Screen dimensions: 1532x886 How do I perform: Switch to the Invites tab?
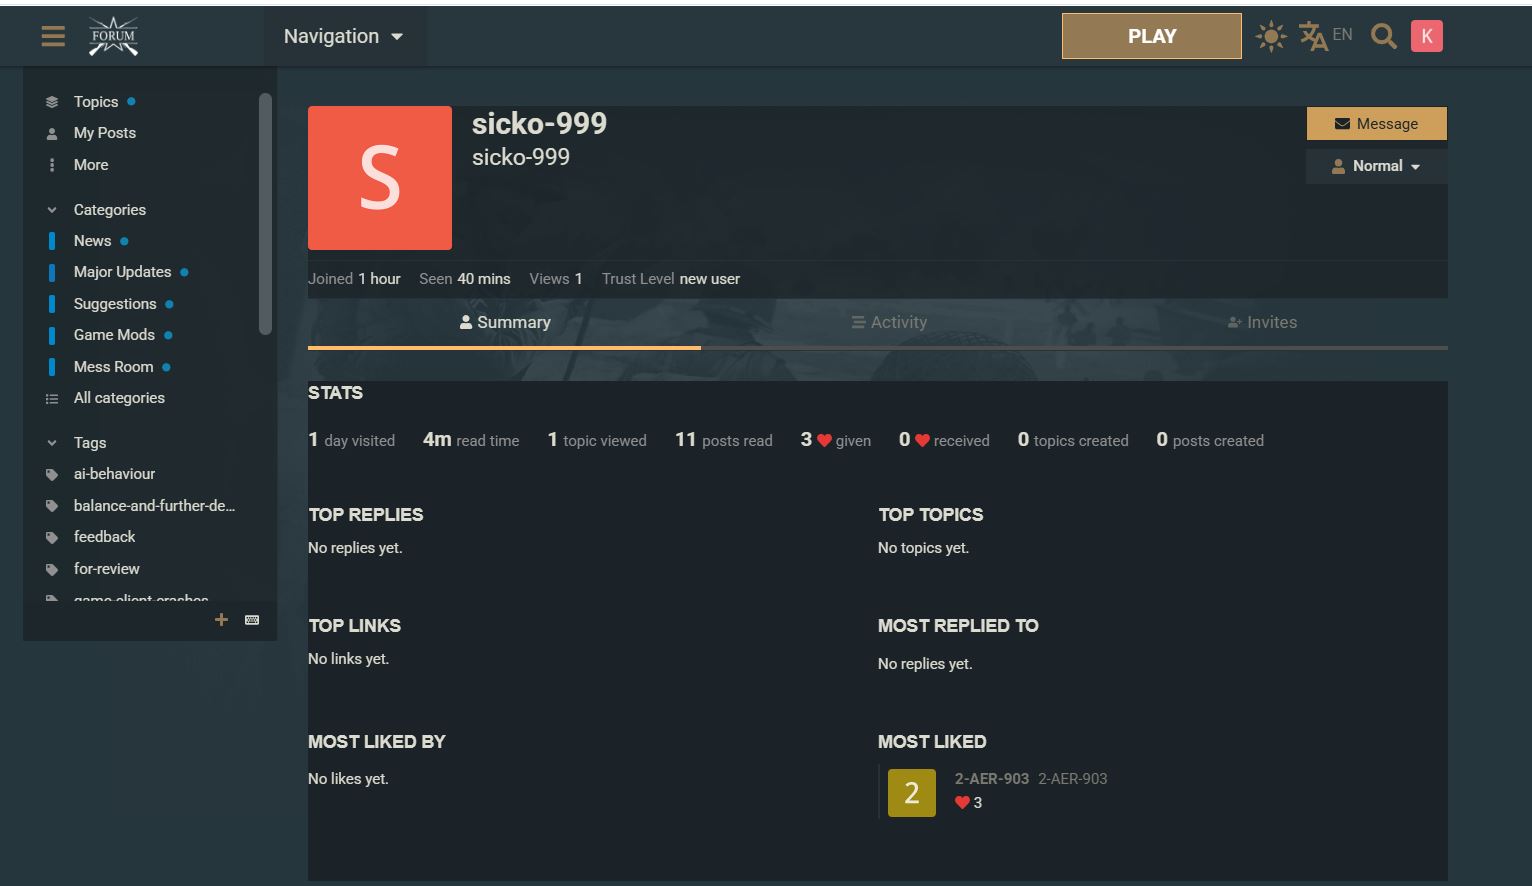1261,322
